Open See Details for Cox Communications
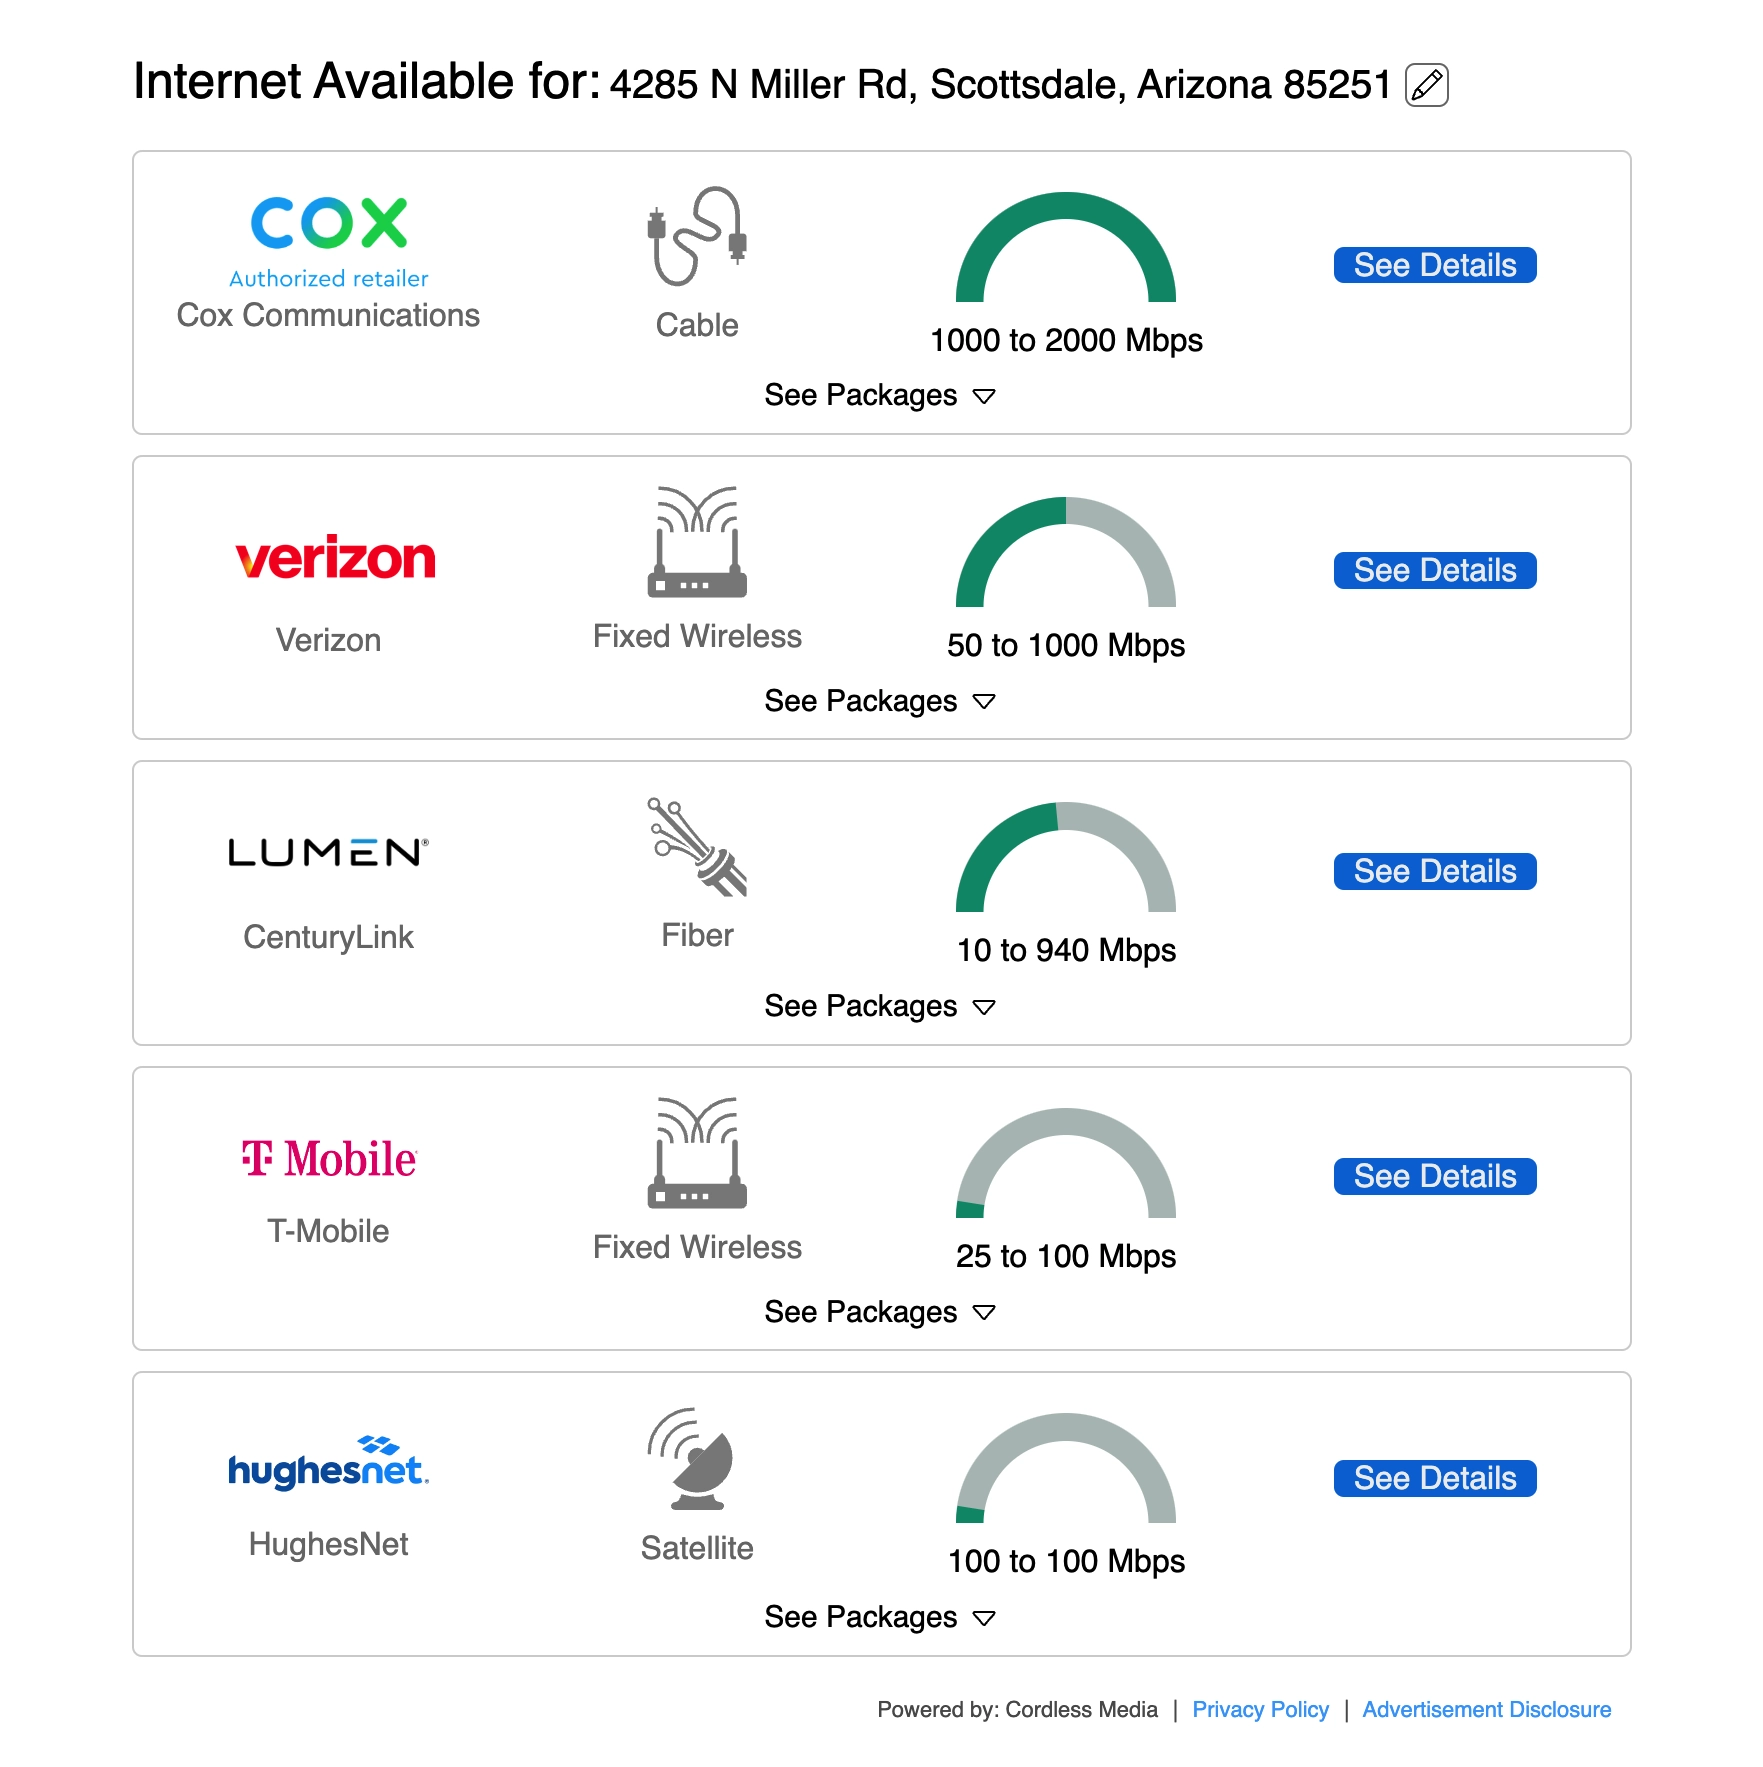The width and height of the screenshot is (1763, 1767). (1434, 265)
